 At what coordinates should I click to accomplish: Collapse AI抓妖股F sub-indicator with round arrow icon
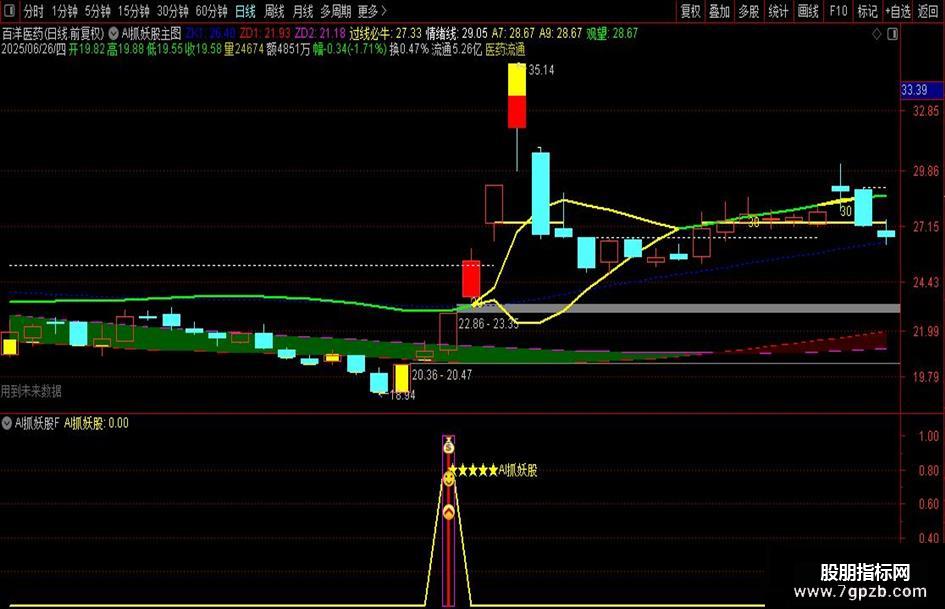coord(7,423)
